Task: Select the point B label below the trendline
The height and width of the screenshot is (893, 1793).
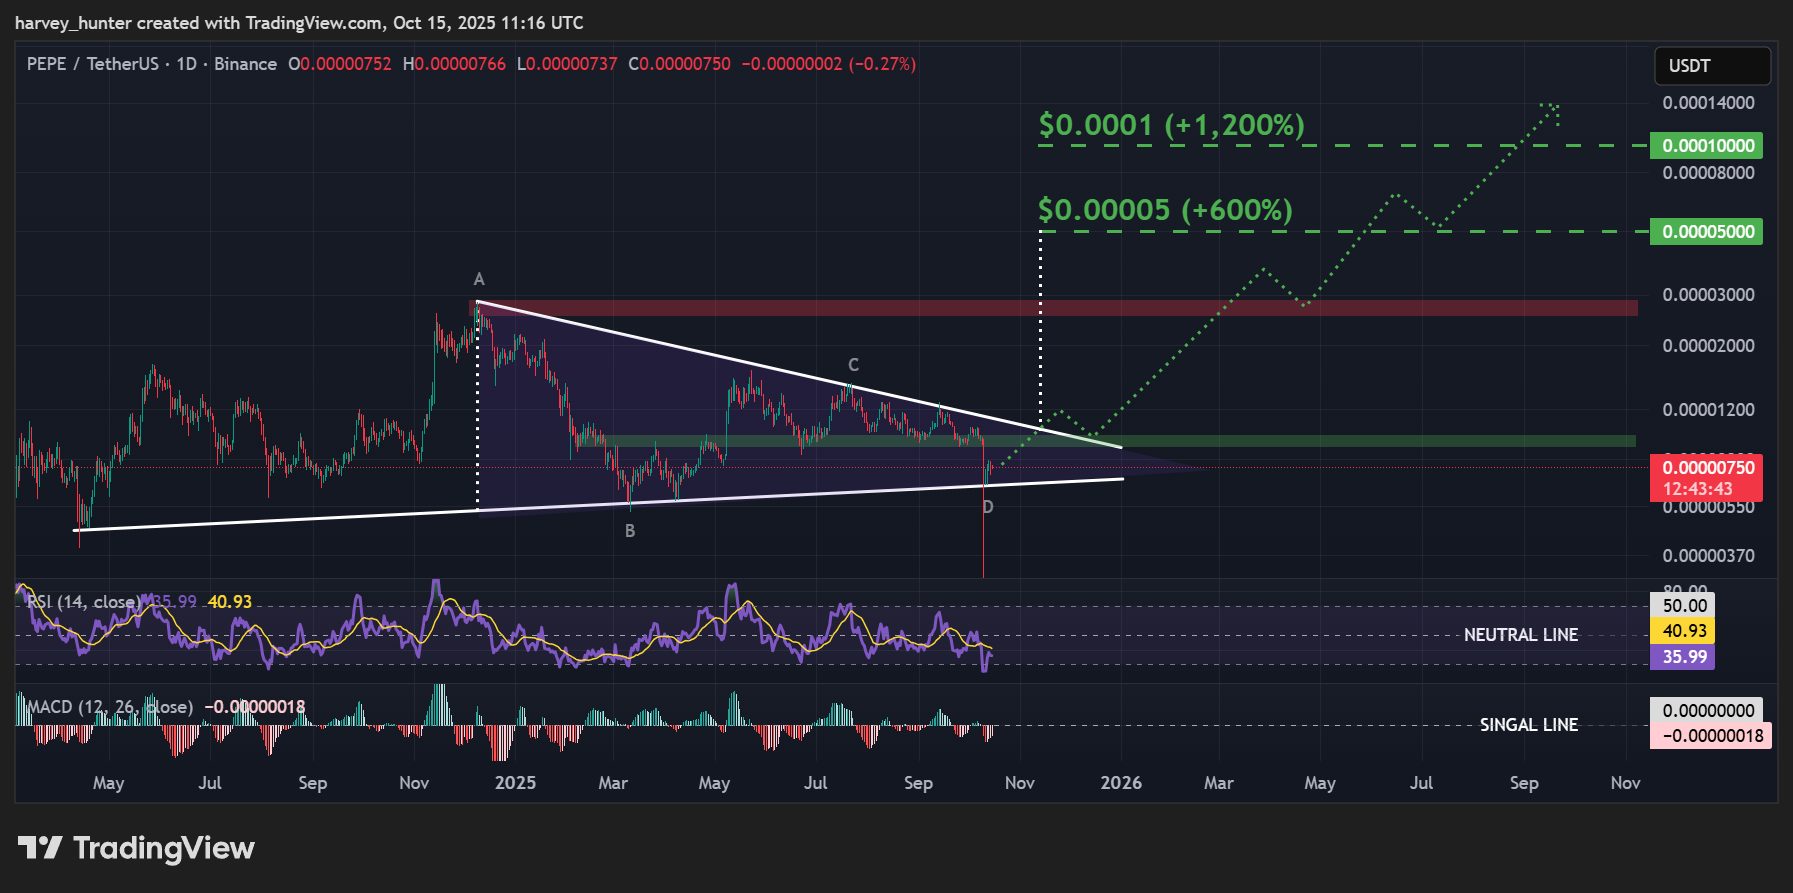Action: (x=630, y=531)
